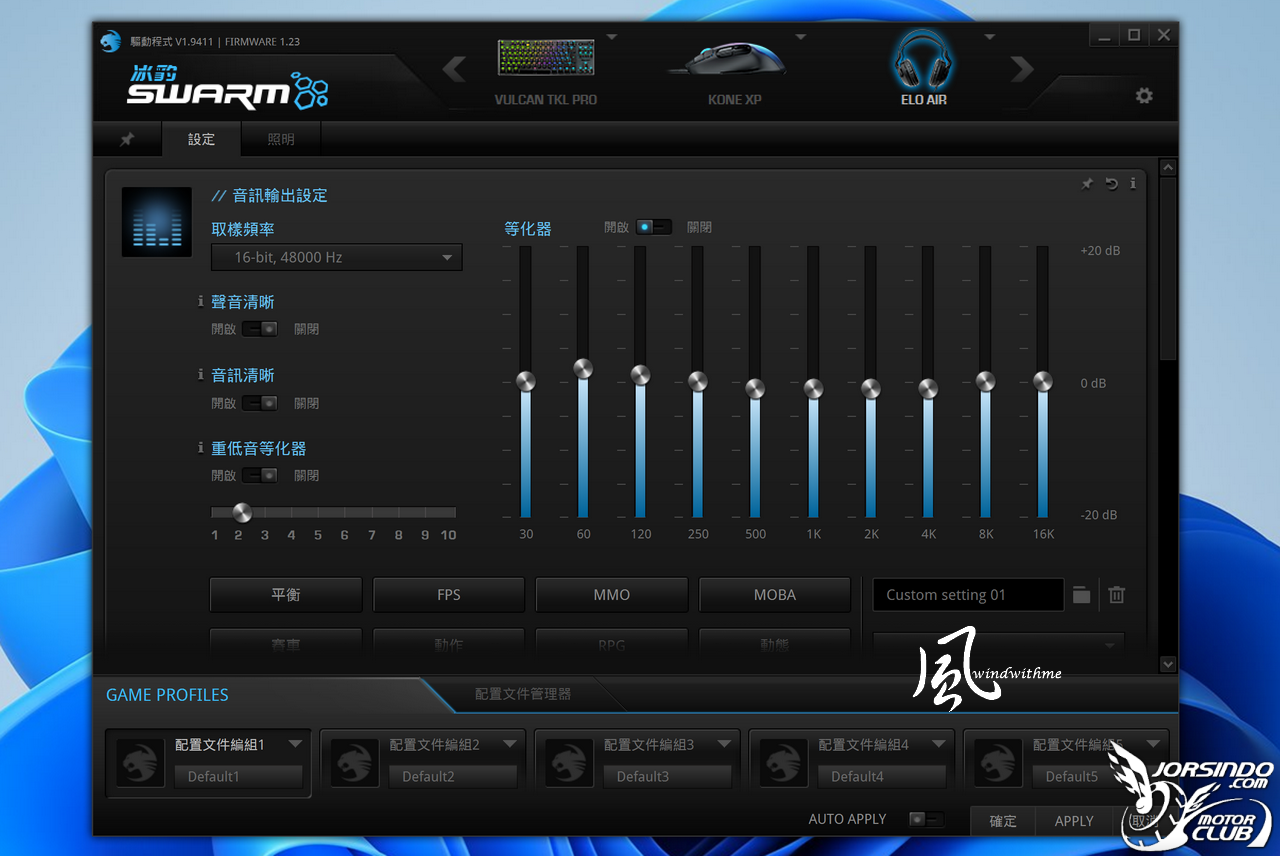Open the 取樣頻率 sample rate dropdown

(x=336, y=257)
